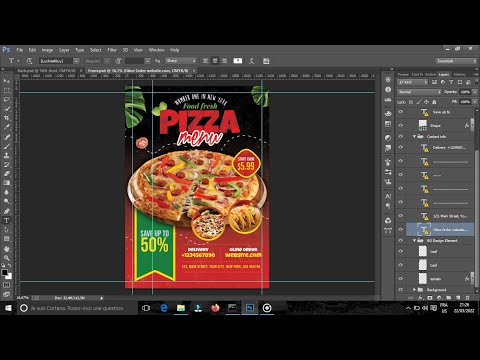Toggle Character and Paragraph panels button

(x=266, y=61)
